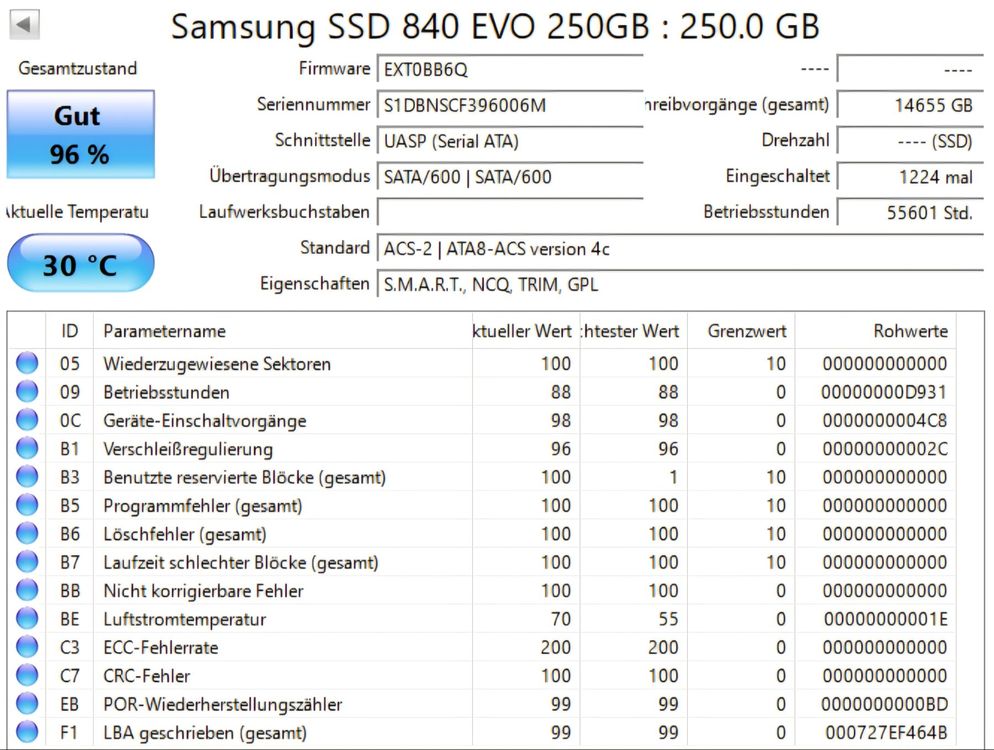Select the ECC-Fehlerrate parameter name
This screenshot has width=994, height=750.
tap(160, 648)
